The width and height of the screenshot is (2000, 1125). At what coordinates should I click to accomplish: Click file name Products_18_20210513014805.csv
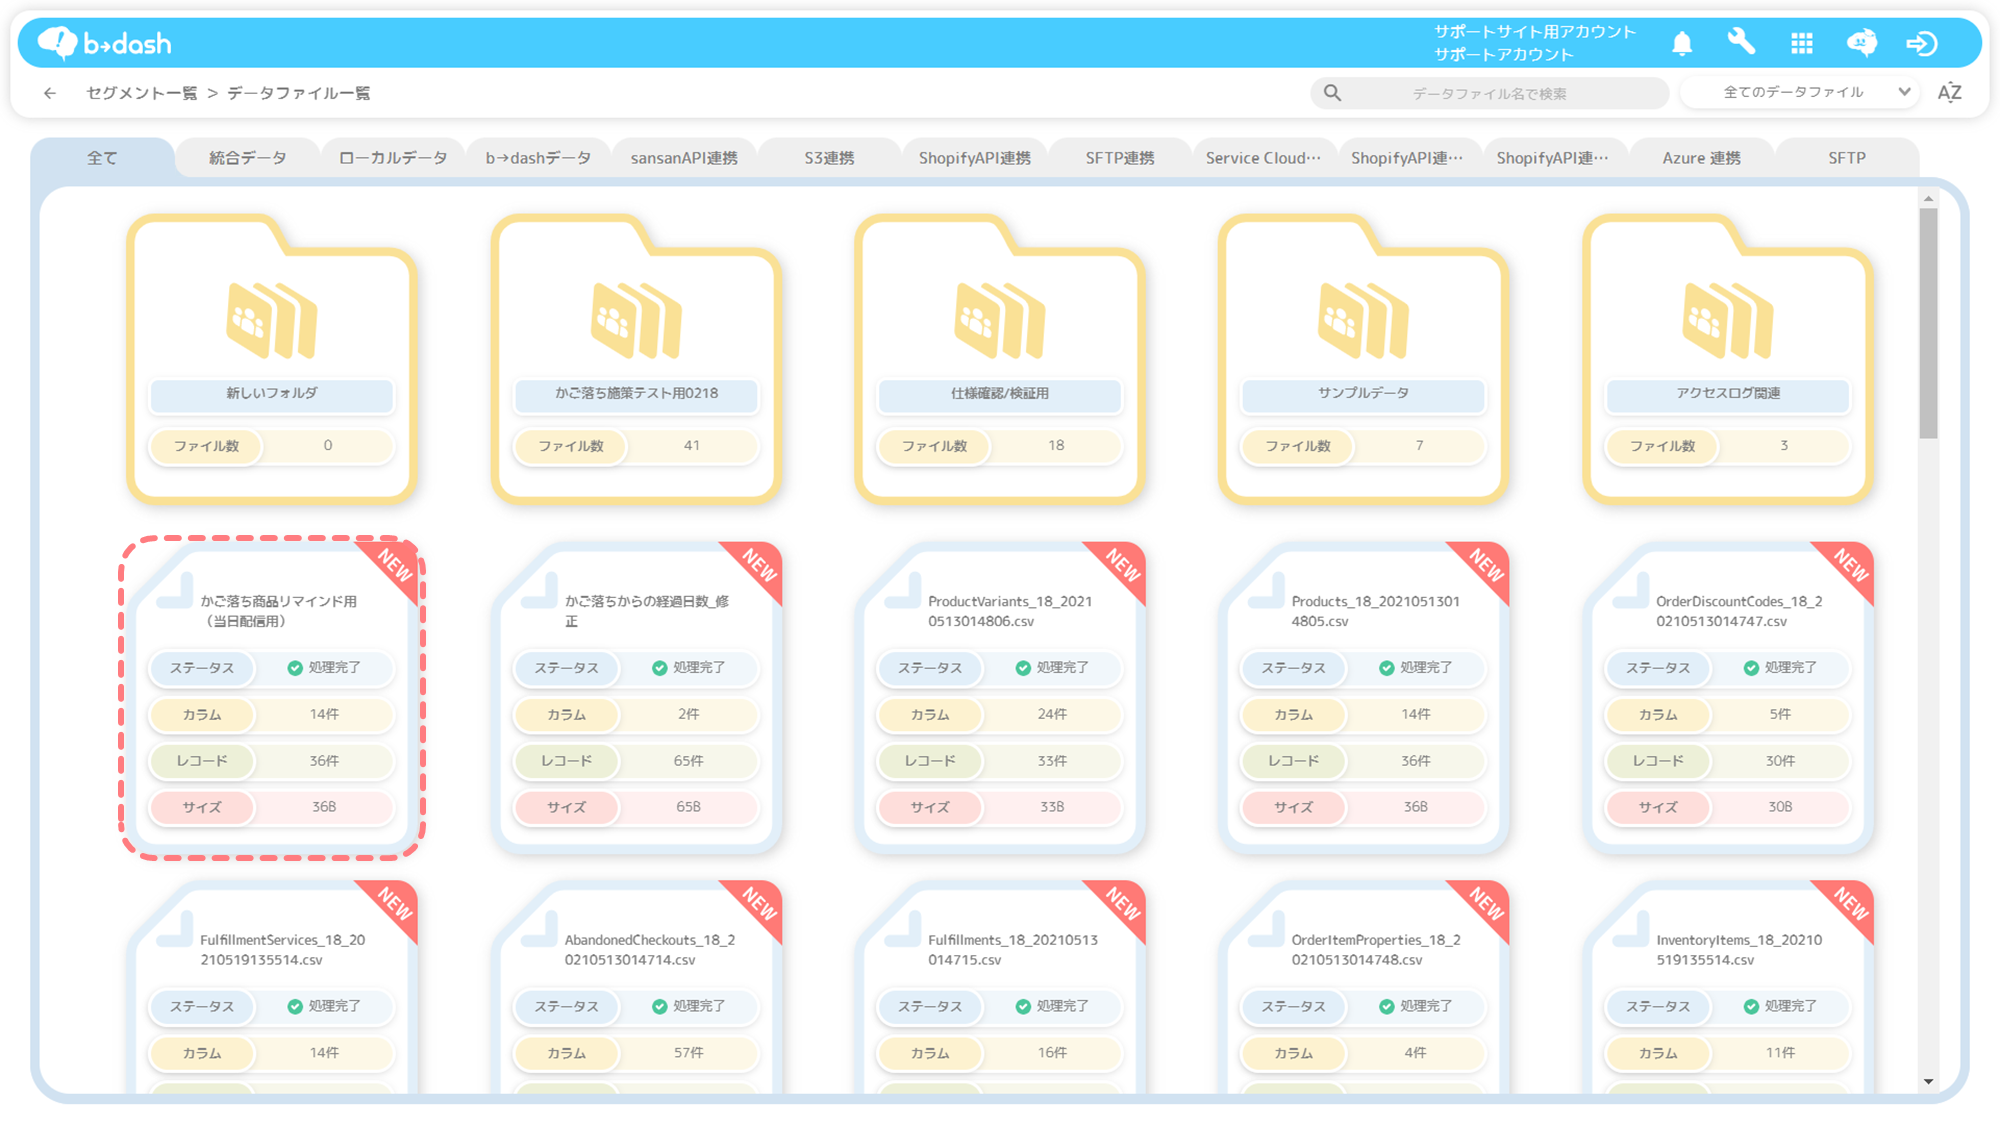pyautogui.click(x=1375, y=611)
